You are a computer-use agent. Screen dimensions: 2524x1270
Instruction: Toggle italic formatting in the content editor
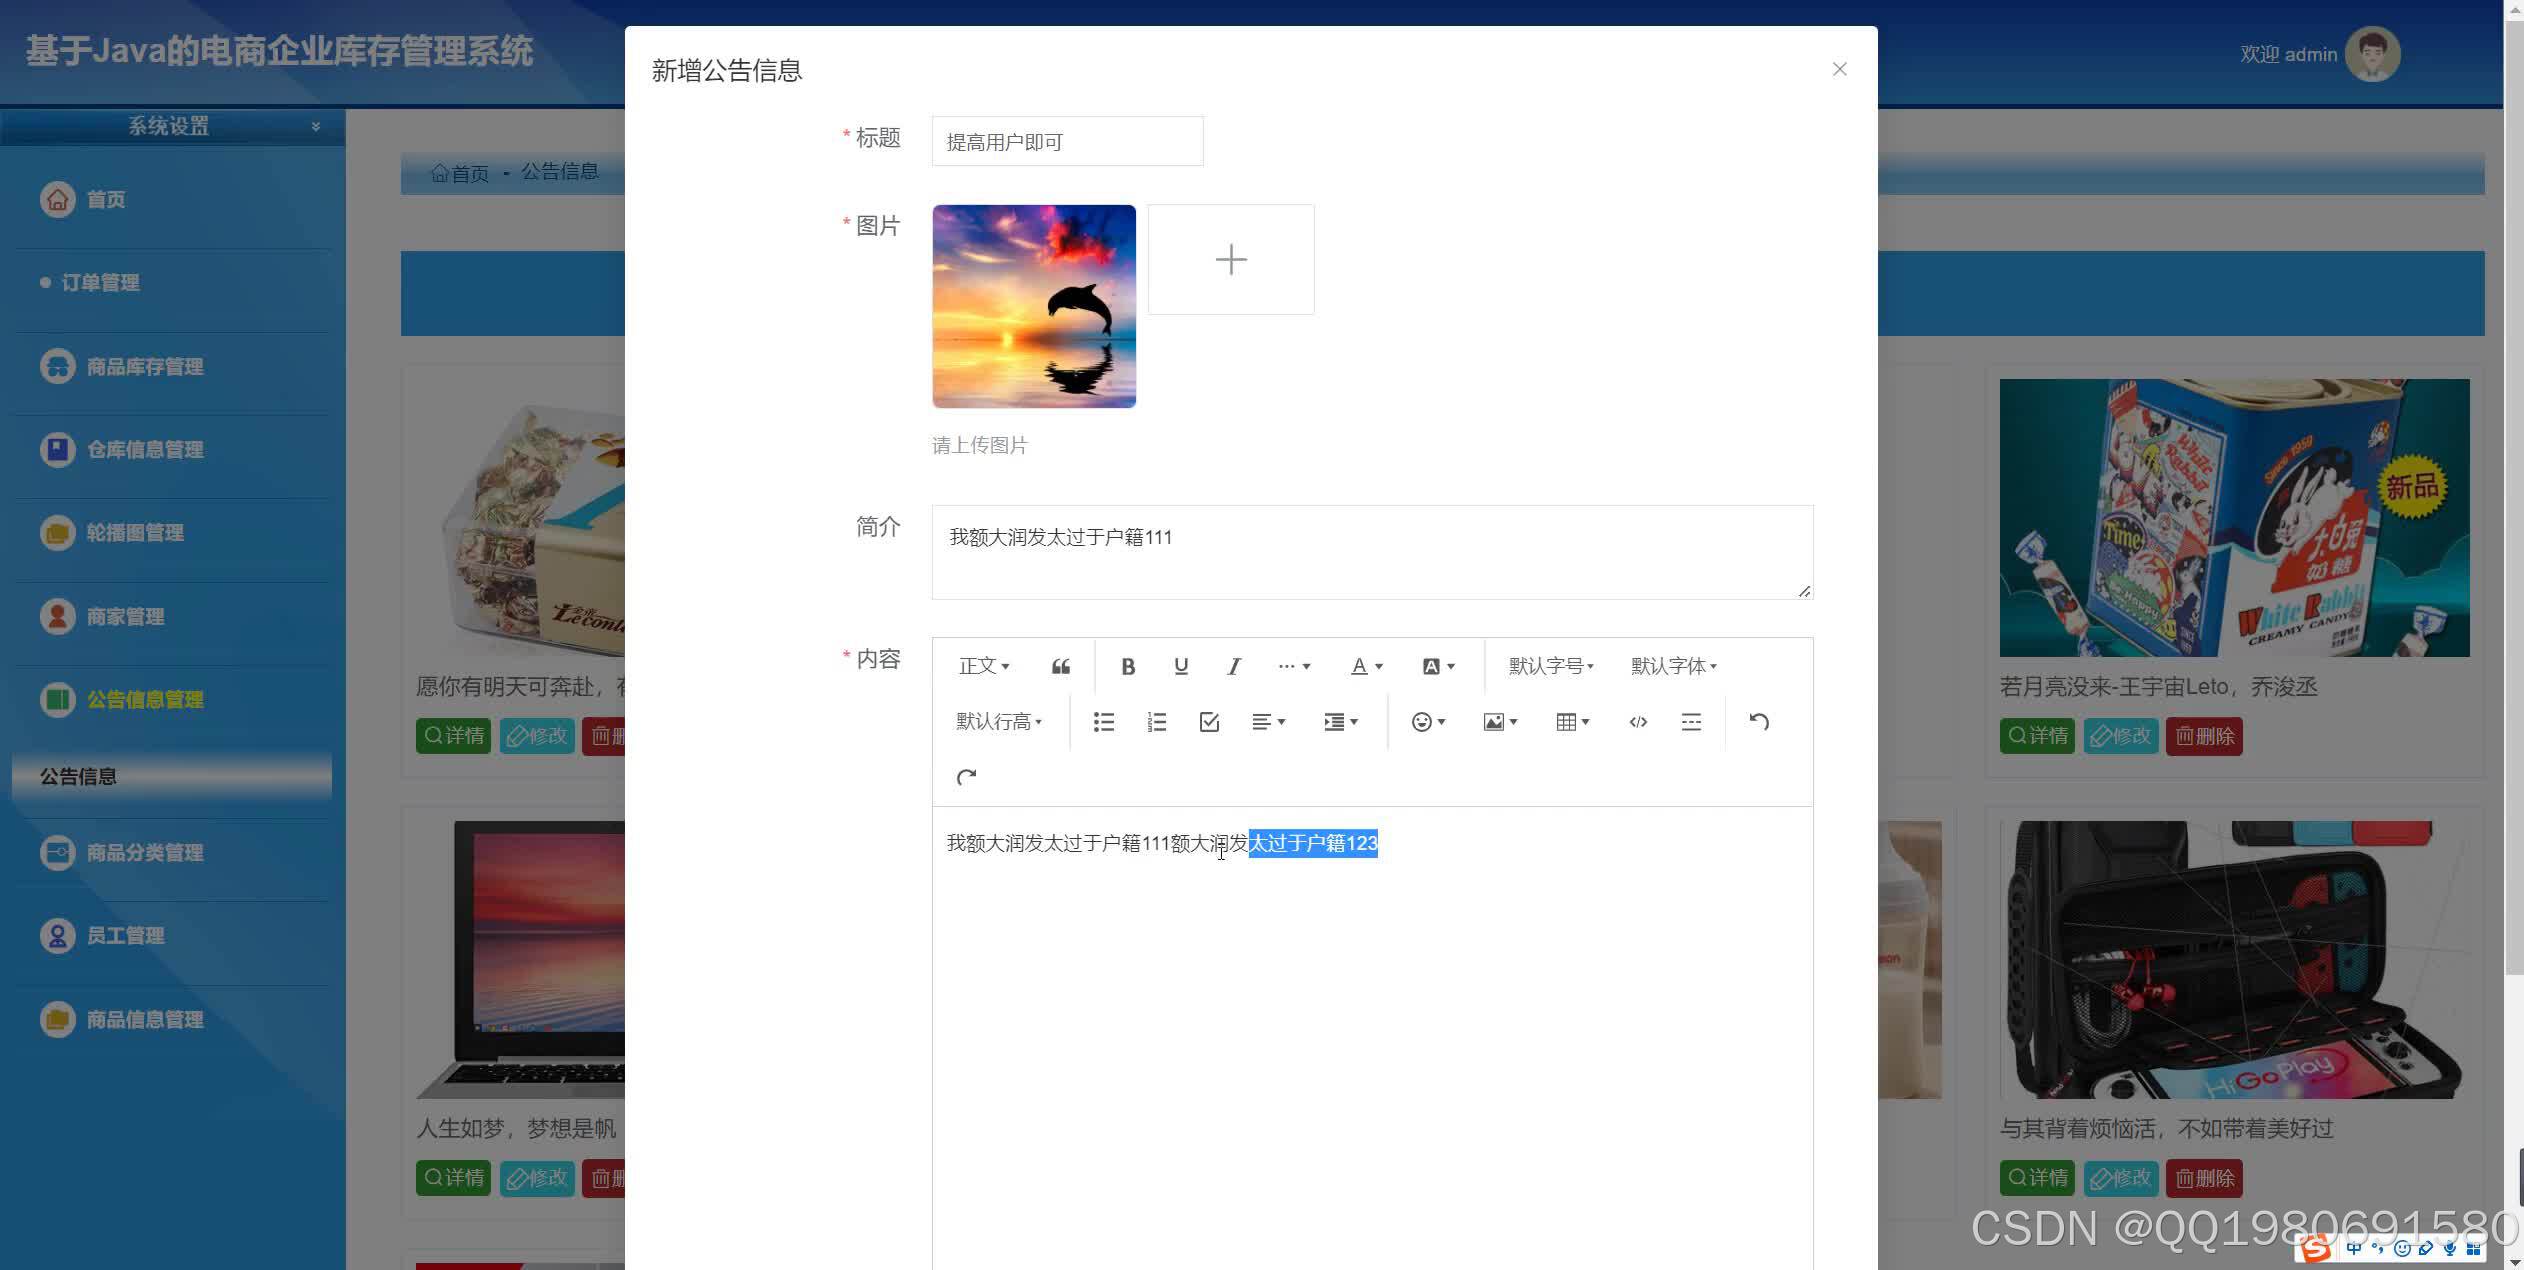1233,665
